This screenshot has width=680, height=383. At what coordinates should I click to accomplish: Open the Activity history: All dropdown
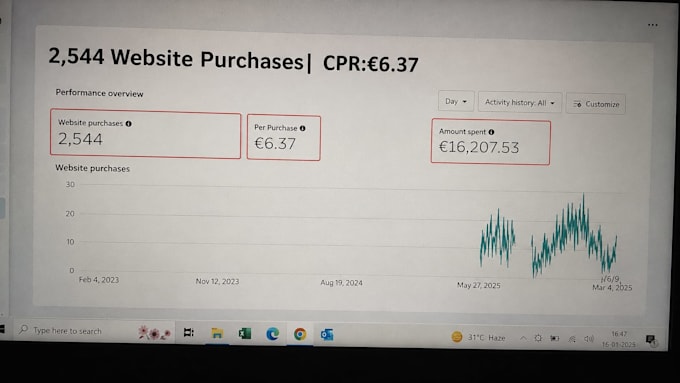[x=520, y=103]
